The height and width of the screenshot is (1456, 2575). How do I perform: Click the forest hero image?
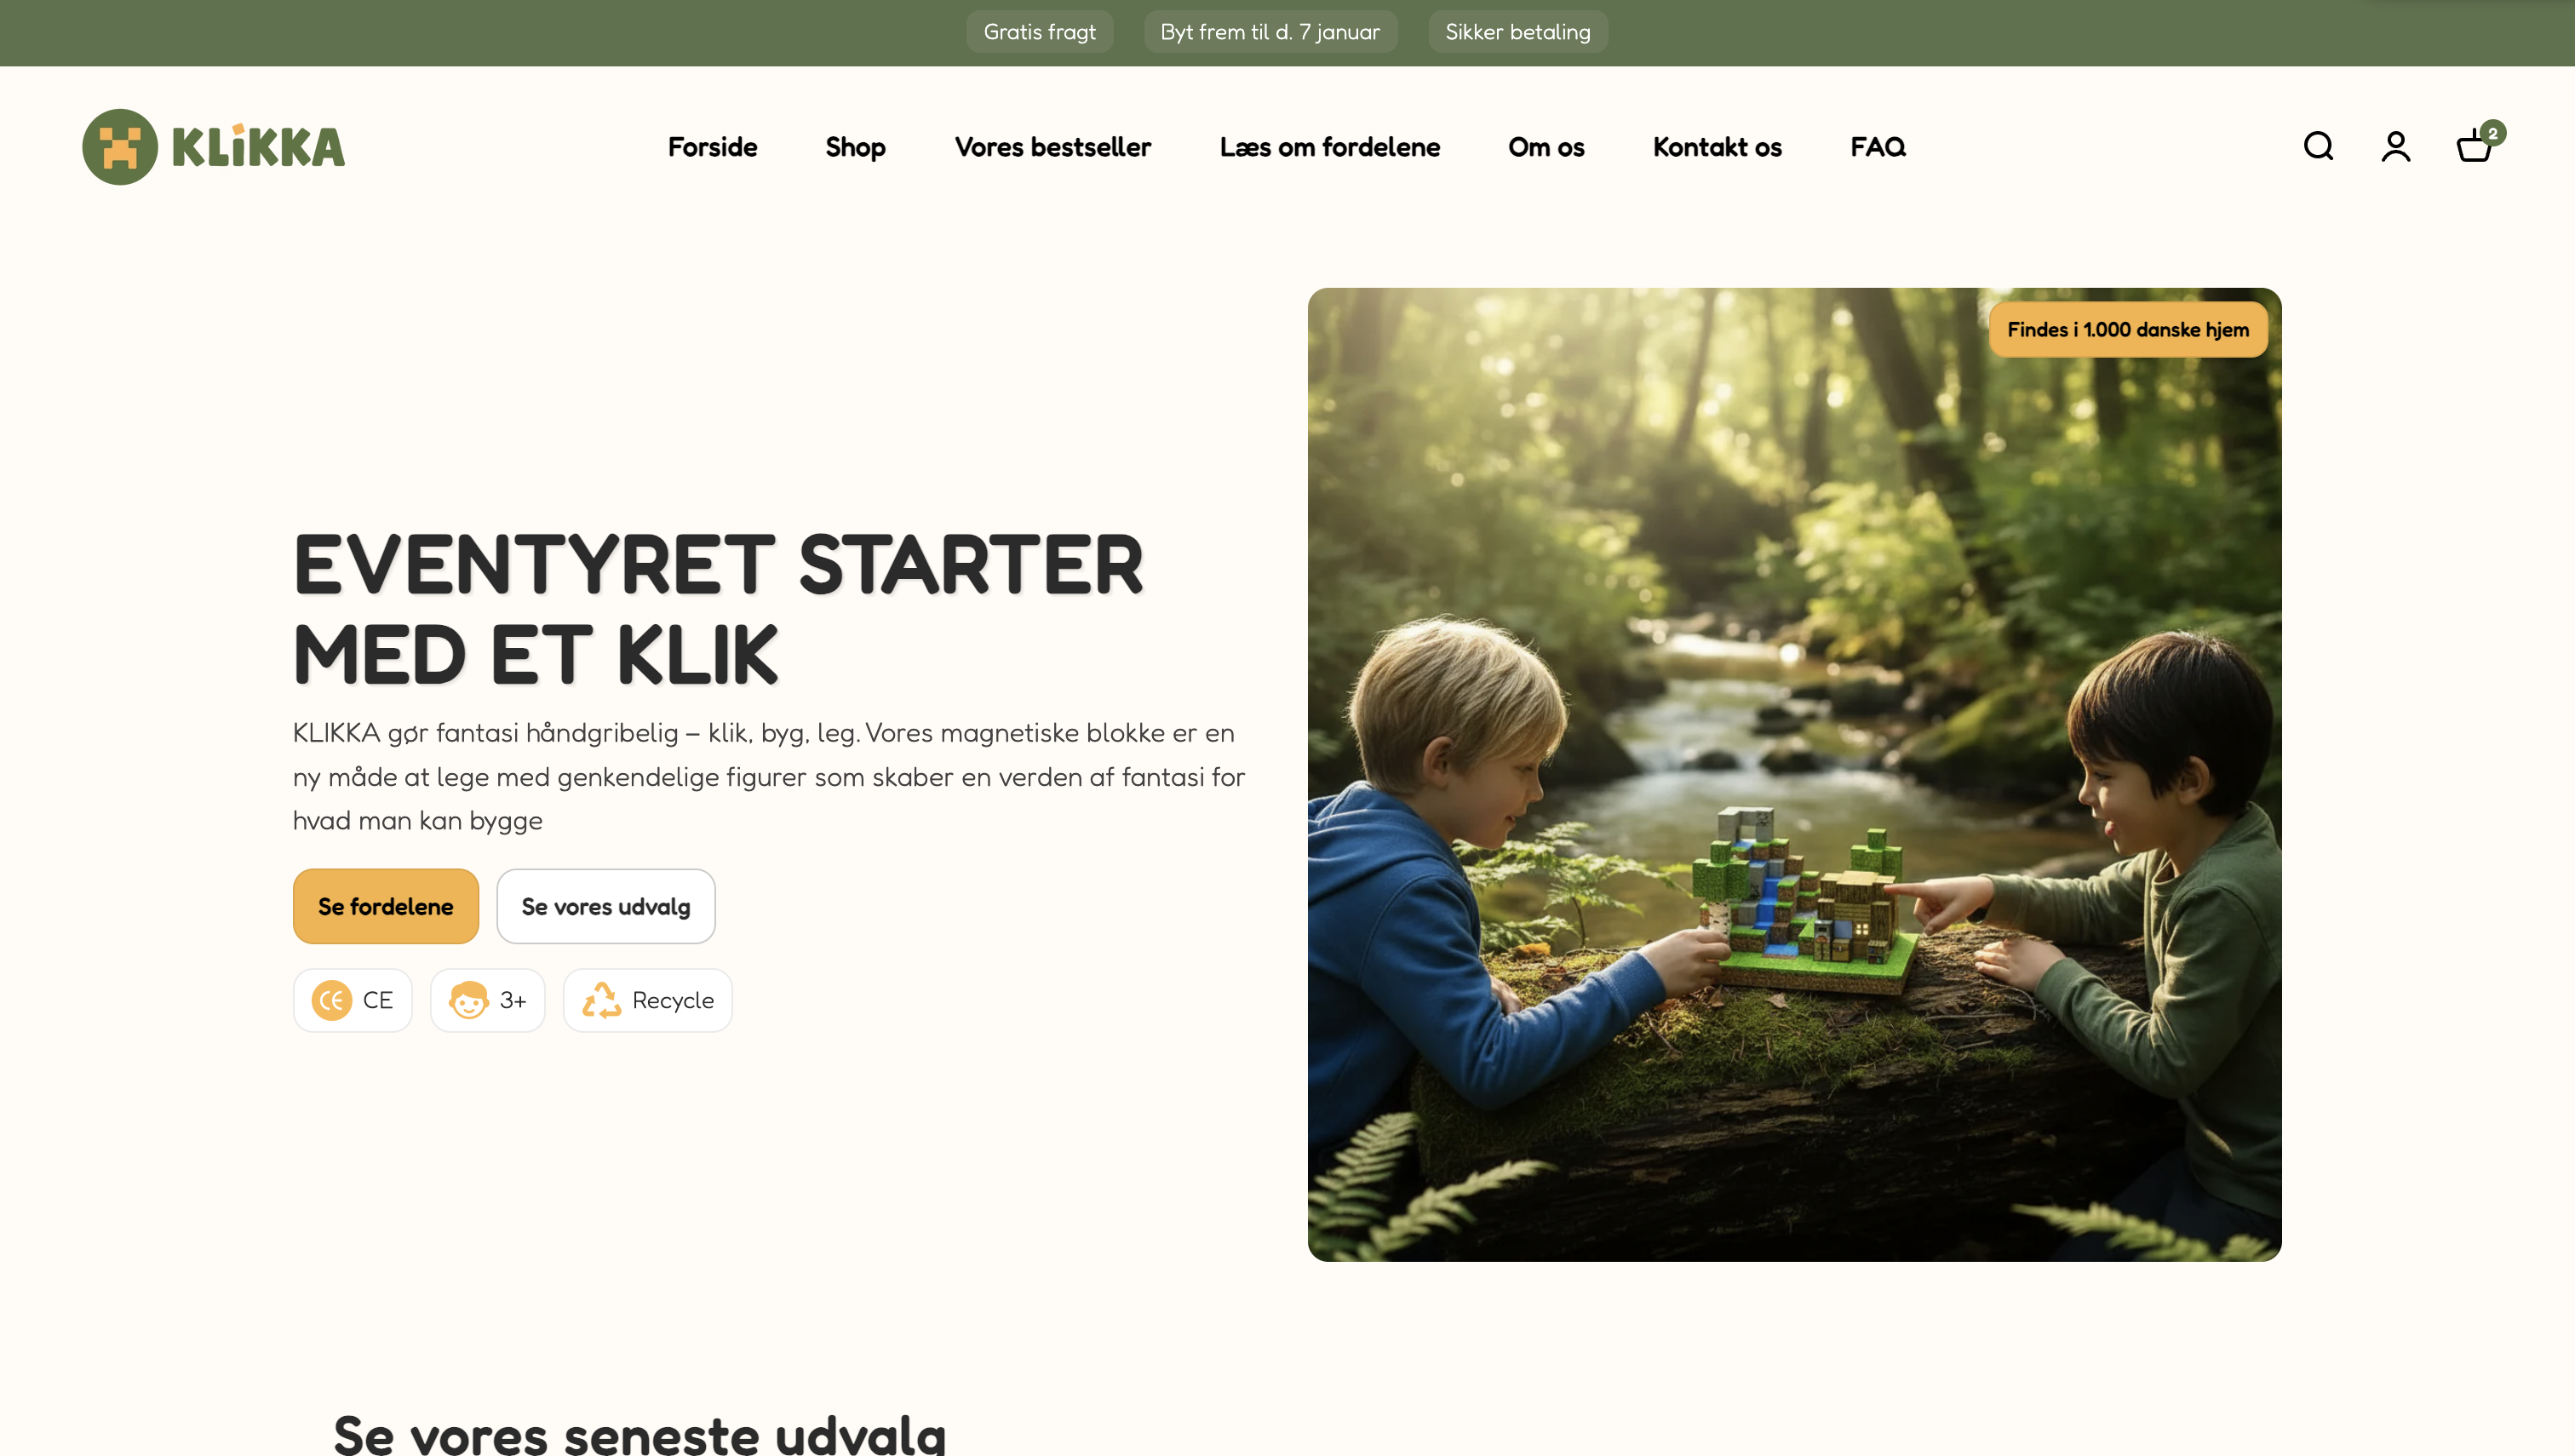click(x=1794, y=774)
